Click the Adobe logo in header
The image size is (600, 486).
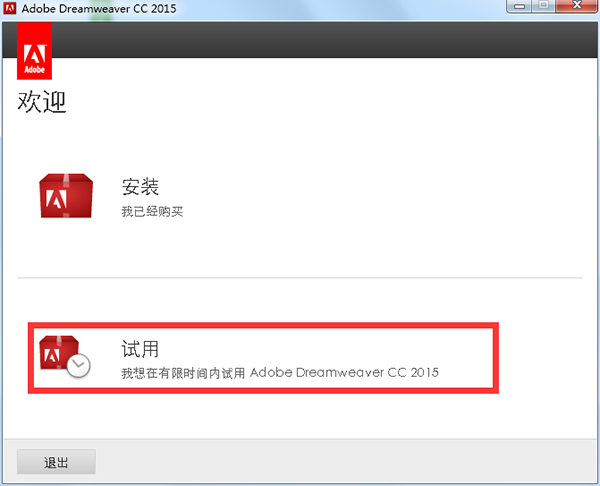(34, 51)
